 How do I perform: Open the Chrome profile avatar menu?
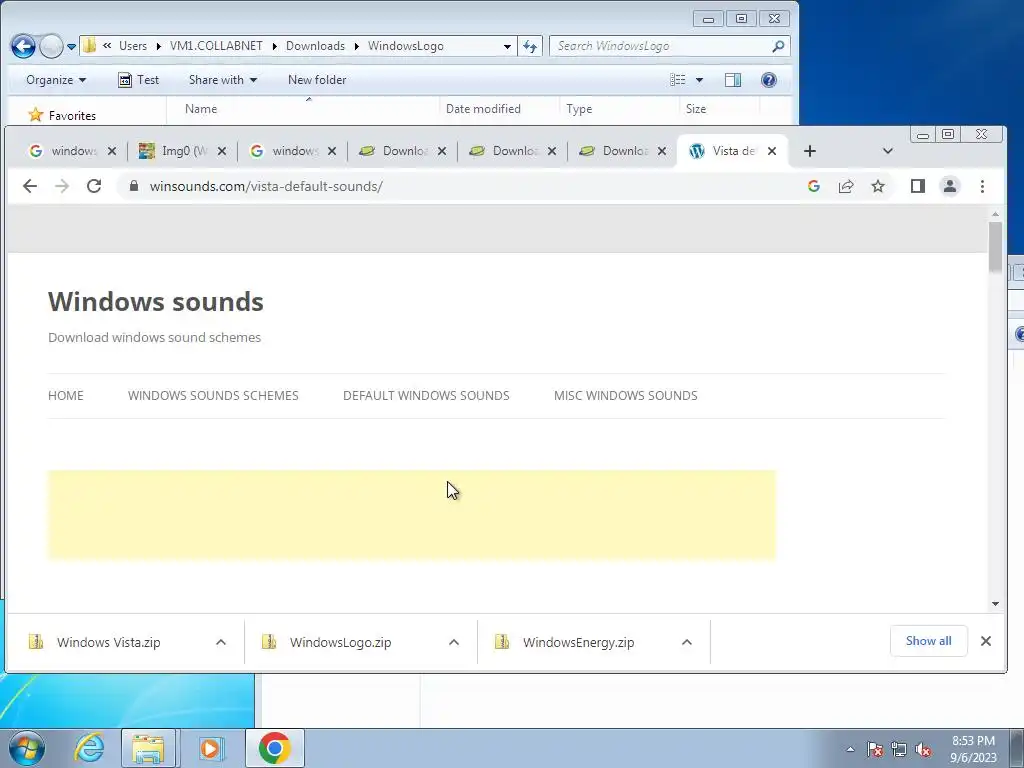(x=950, y=186)
